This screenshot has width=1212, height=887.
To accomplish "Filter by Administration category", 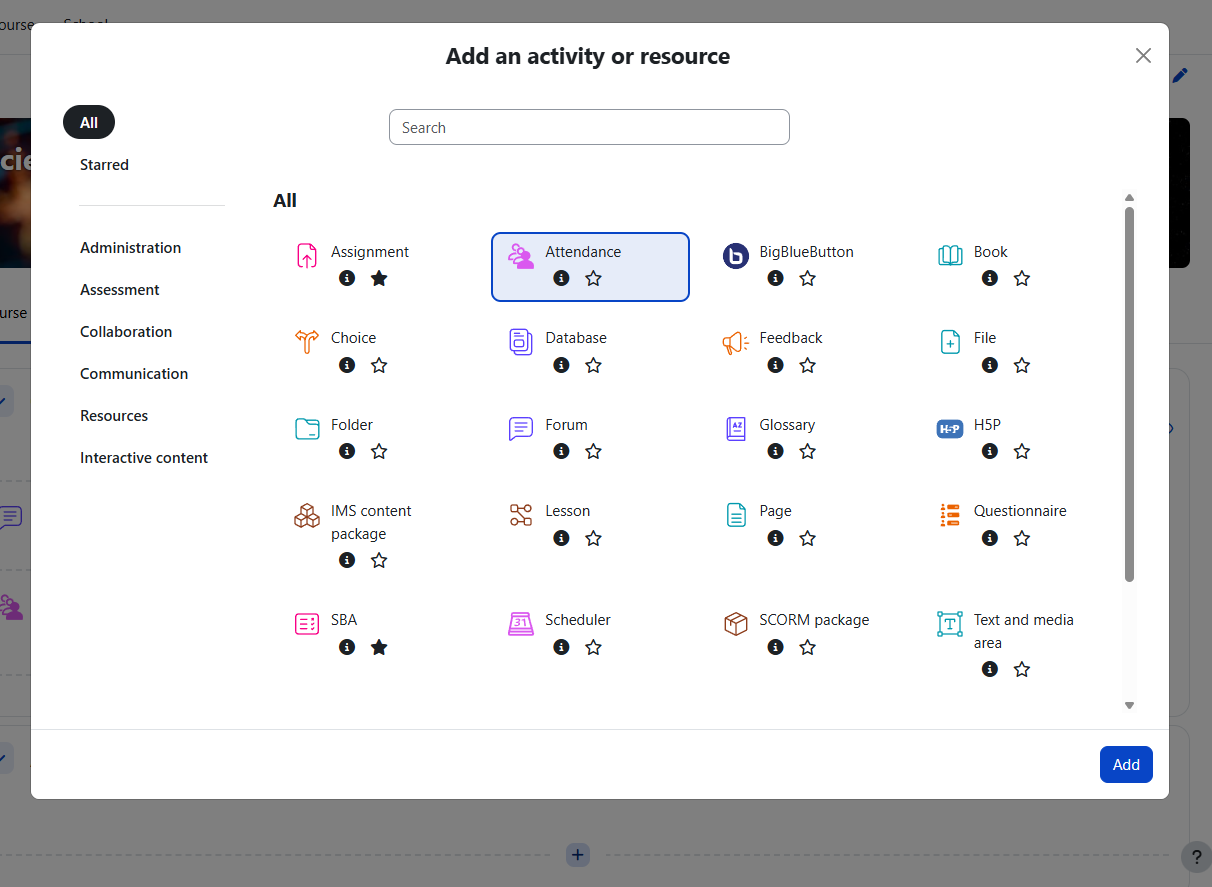I will coord(131,247).
